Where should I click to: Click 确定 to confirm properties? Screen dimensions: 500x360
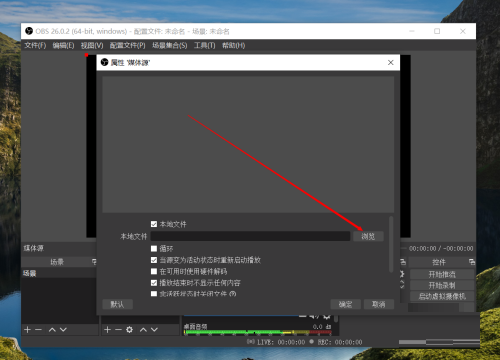pos(345,304)
